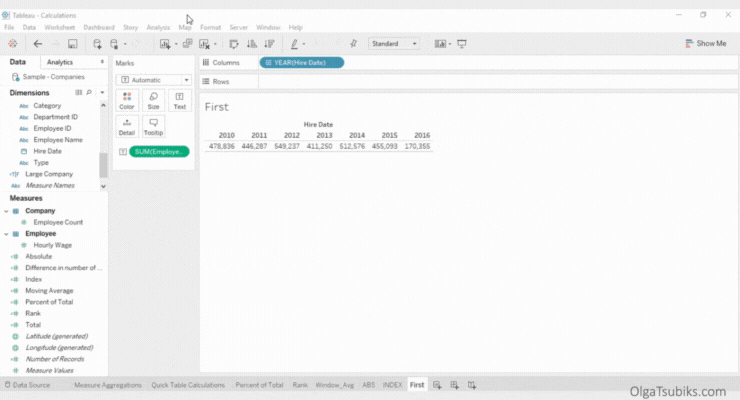Click the Show/Hide Cards toolbar icon
The image size is (740, 400).
pyautogui.click(x=440, y=44)
